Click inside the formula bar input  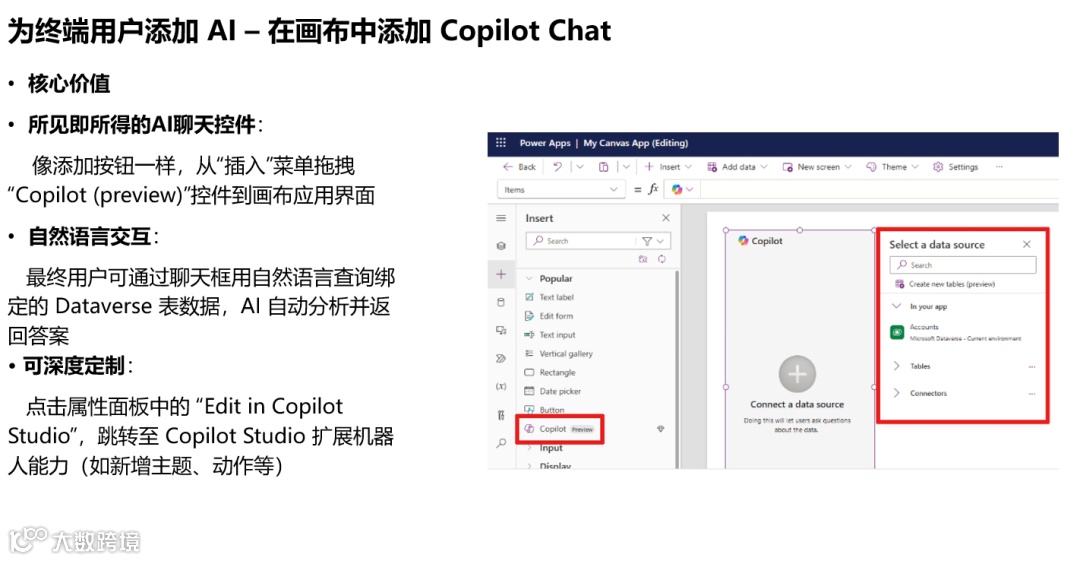point(878,190)
